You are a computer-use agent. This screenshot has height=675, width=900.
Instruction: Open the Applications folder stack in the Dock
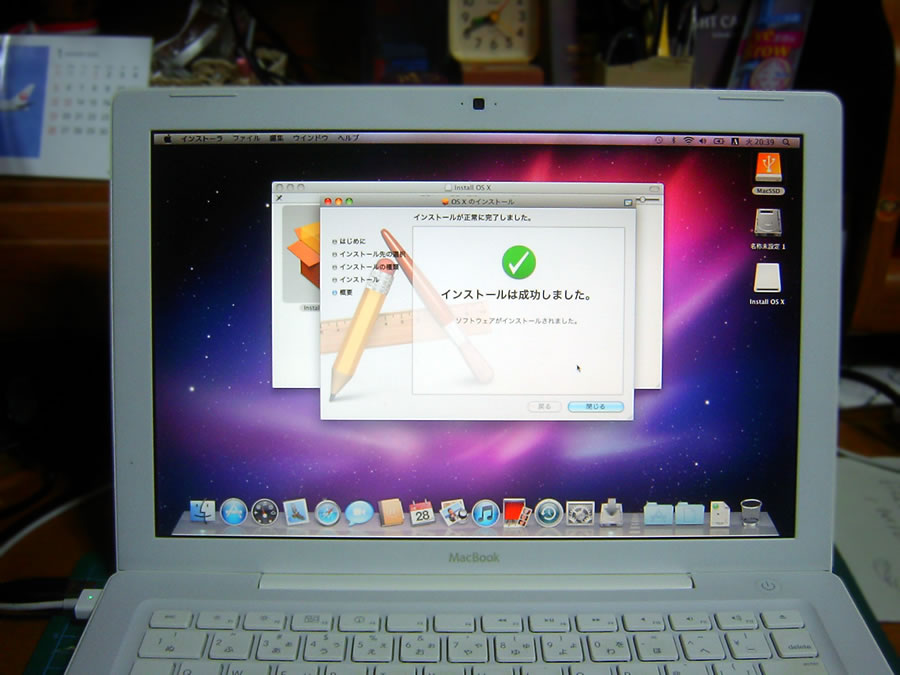(658, 514)
